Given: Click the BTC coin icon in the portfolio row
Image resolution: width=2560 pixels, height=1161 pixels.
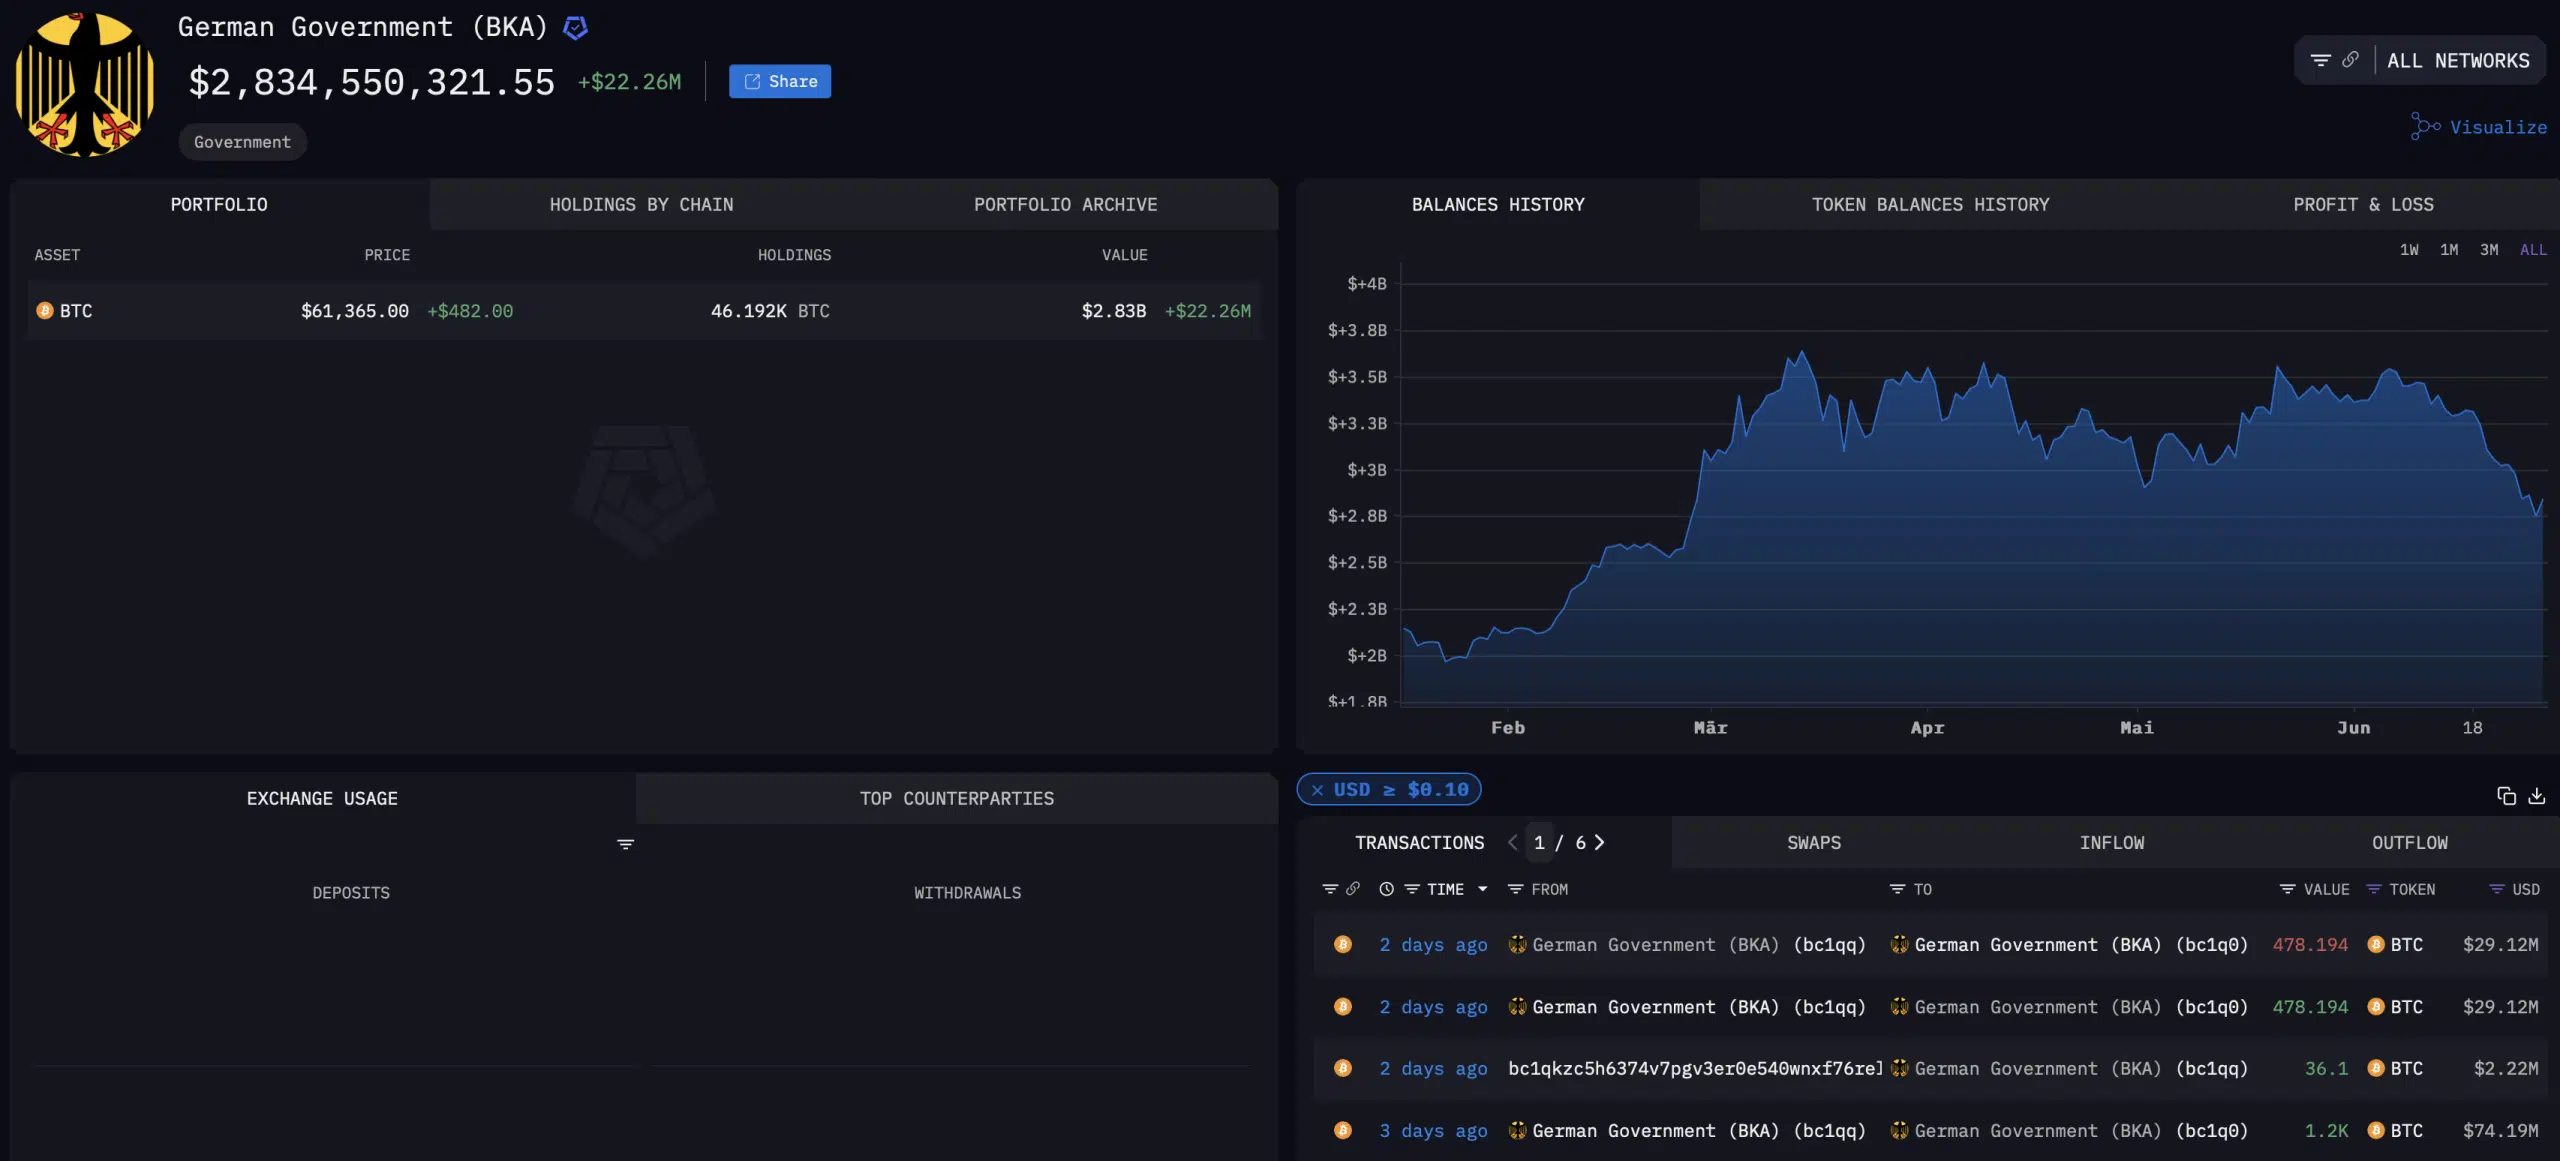Looking at the screenshot, I should coord(43,311).
